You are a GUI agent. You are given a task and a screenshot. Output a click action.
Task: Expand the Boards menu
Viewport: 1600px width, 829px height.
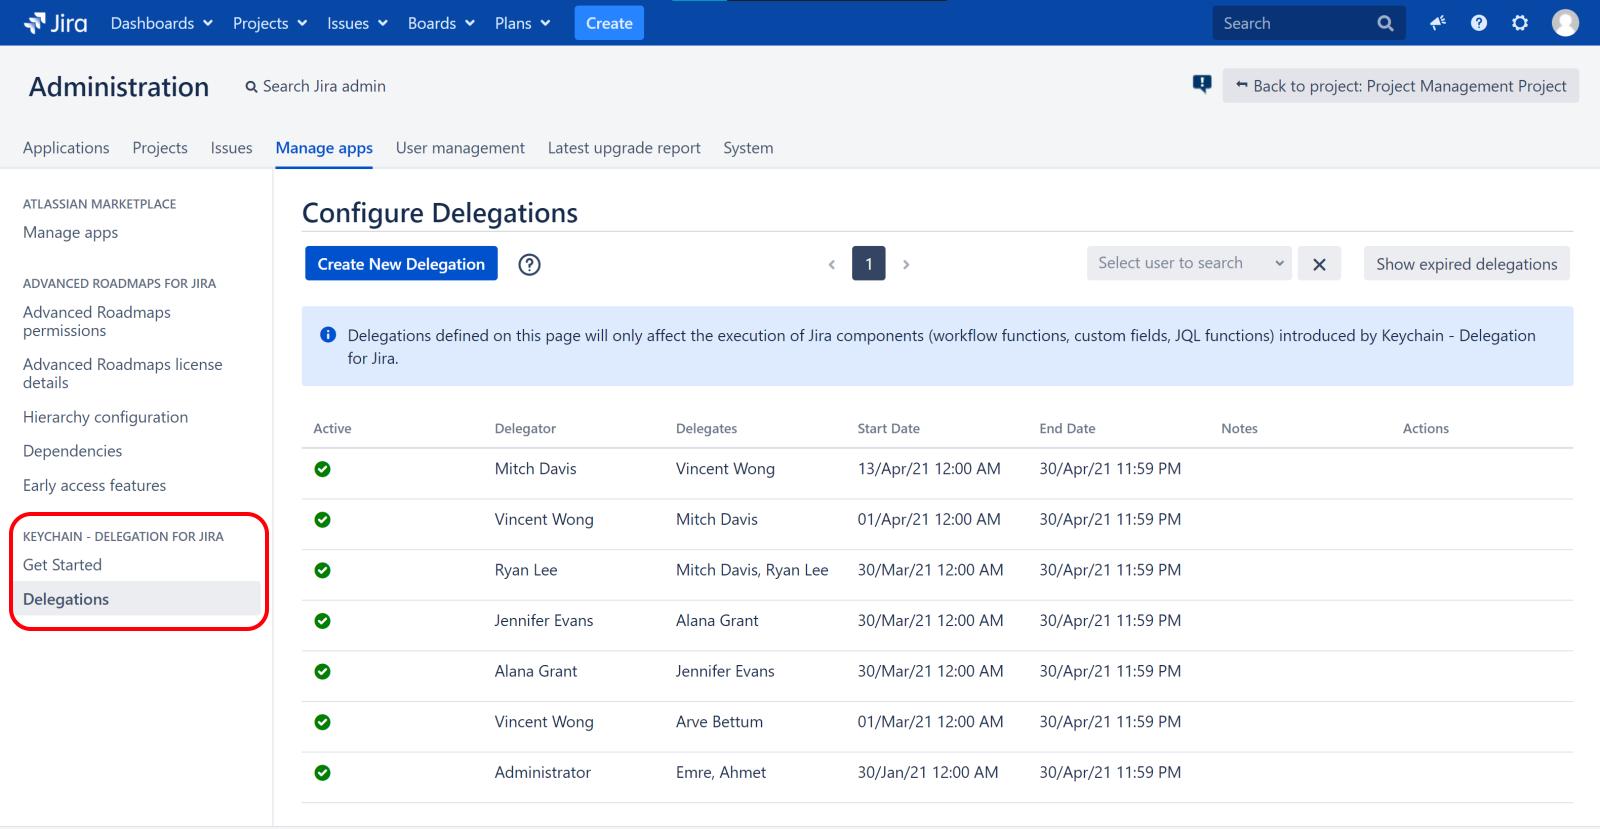click(441, 23)
